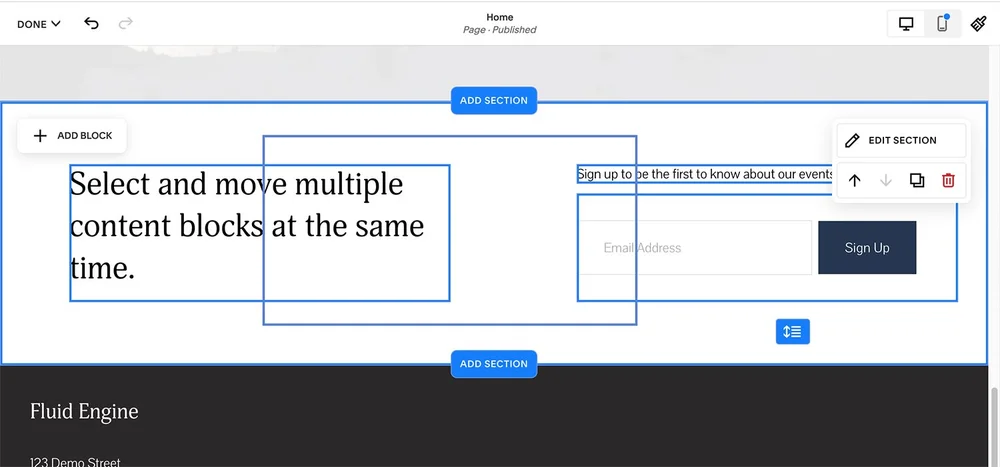1000x467 pixels.
Task: Switch to desktop view icon
Action: pyautogui.click(x=906, y=24)
